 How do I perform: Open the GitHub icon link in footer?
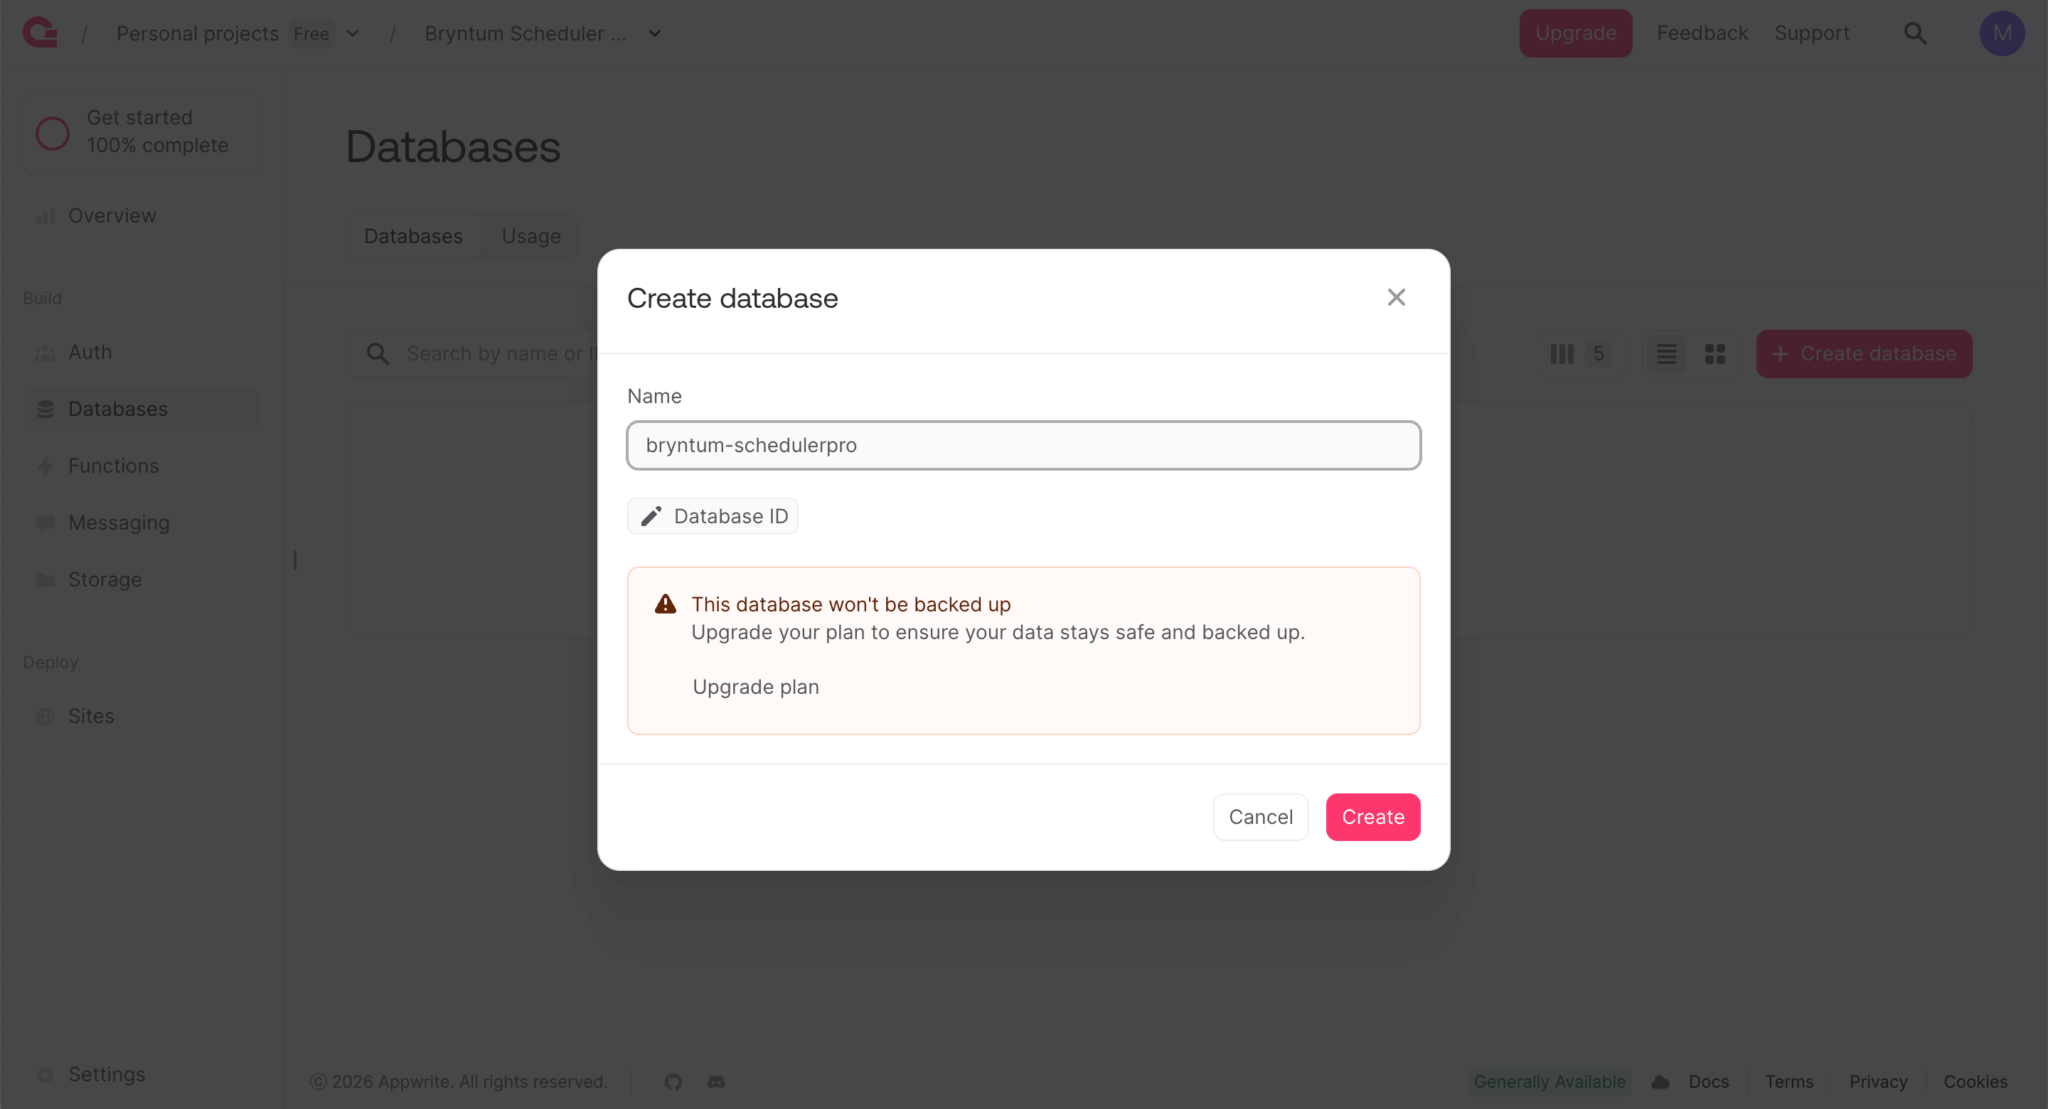click(673, 1082)
